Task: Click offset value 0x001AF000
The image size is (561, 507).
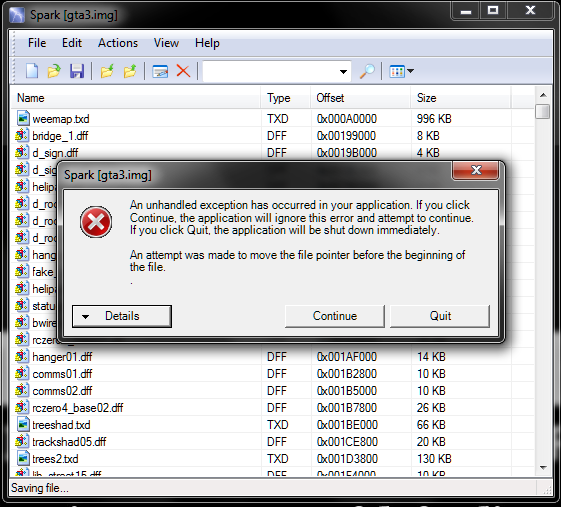Action: pyautogui.click(x=346, y=357)
